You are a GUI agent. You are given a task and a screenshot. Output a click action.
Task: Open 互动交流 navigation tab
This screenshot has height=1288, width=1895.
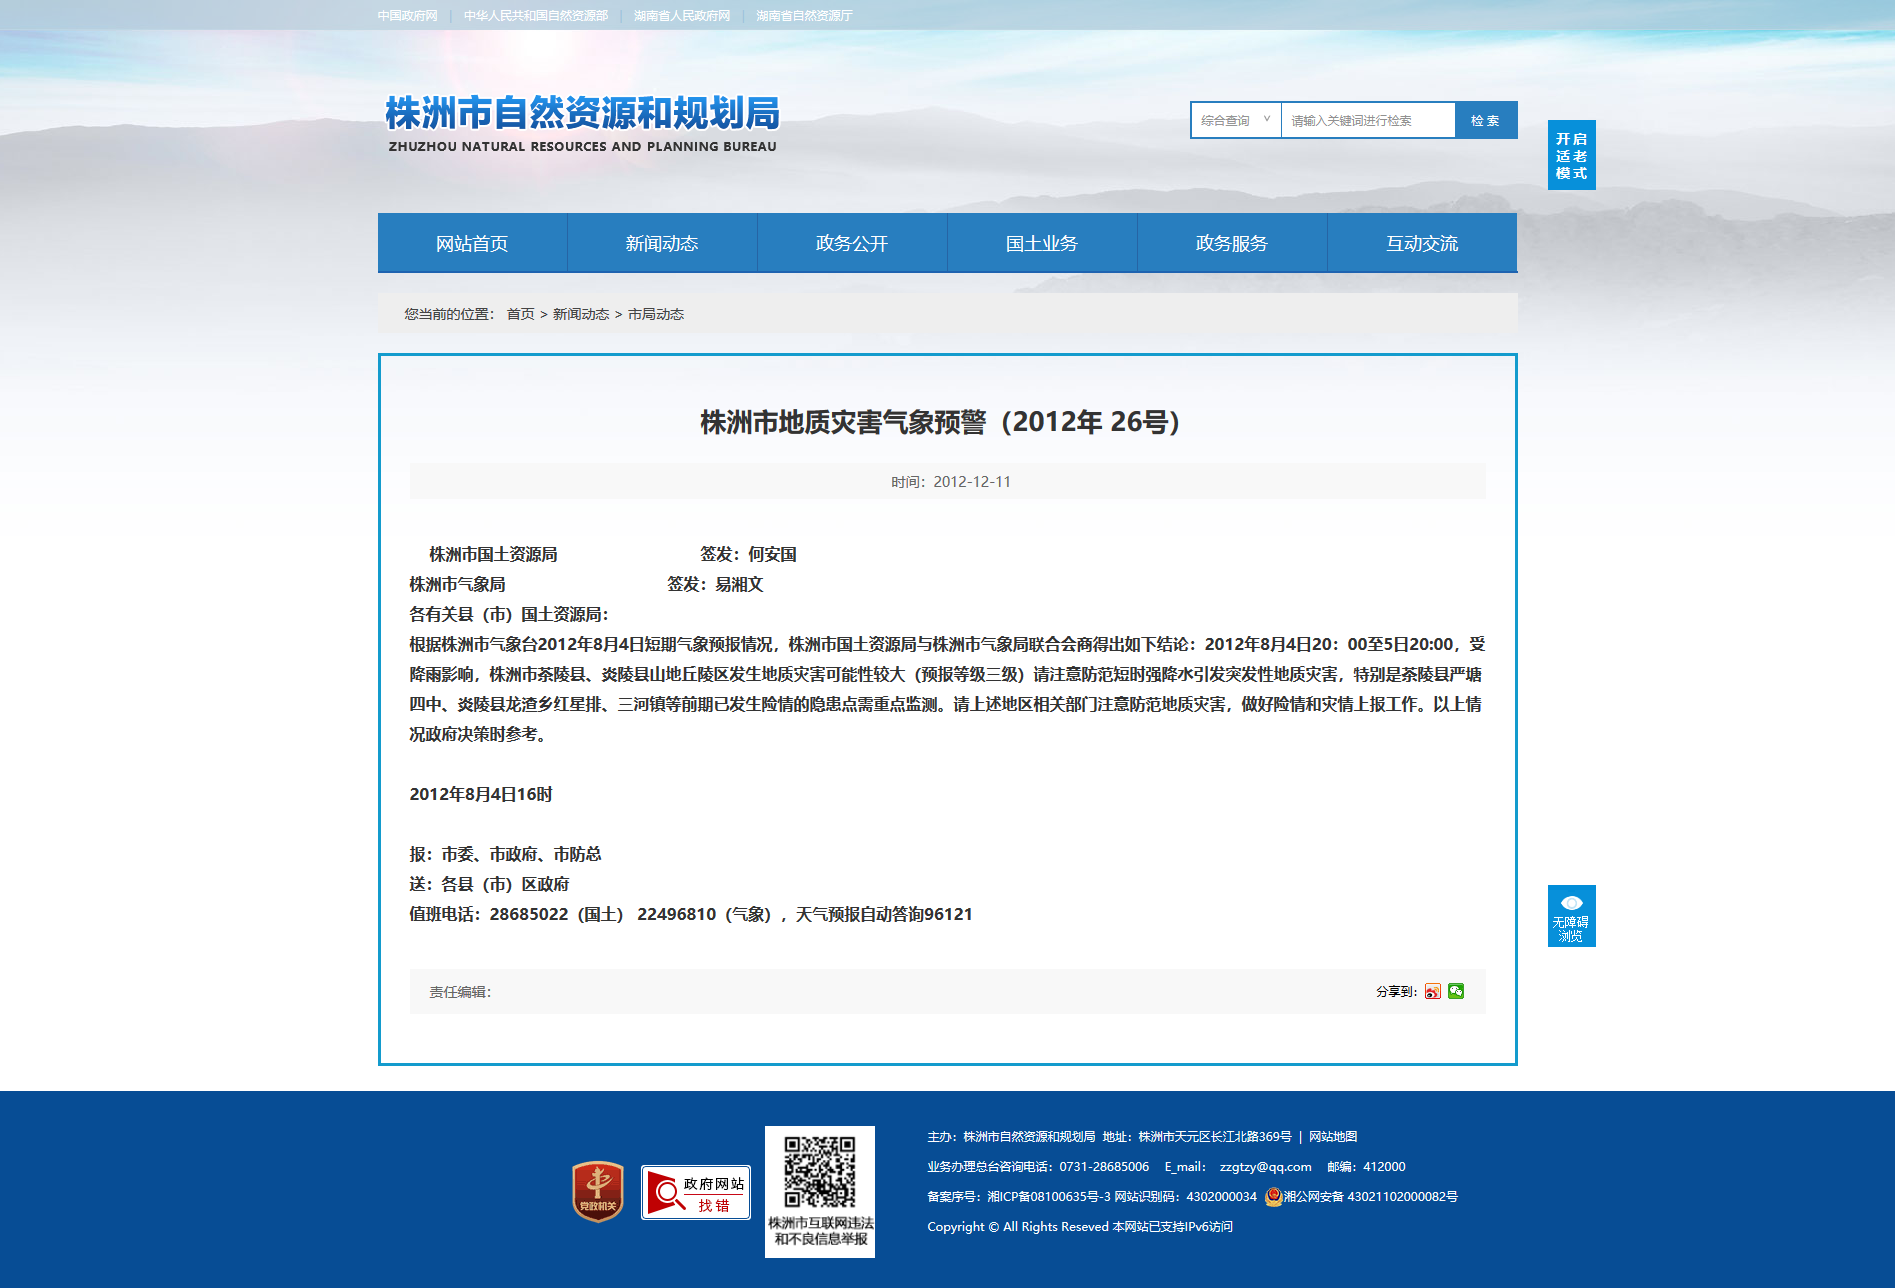pos(1422,243)
